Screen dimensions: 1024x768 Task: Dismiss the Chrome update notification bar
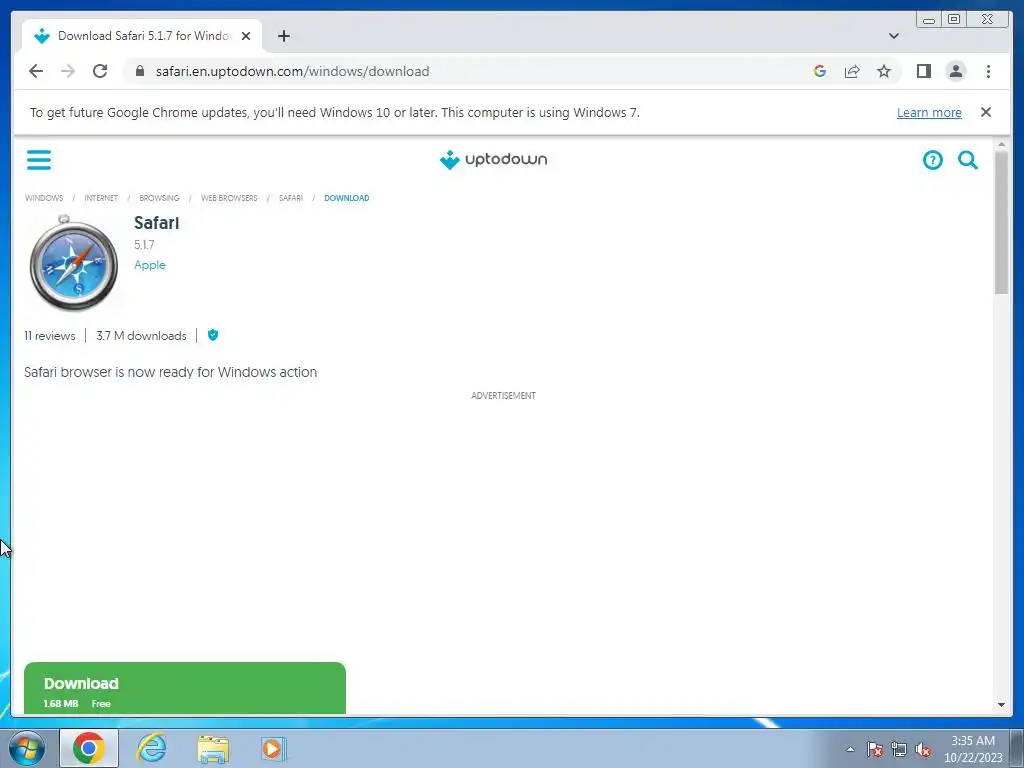[985, 112]
